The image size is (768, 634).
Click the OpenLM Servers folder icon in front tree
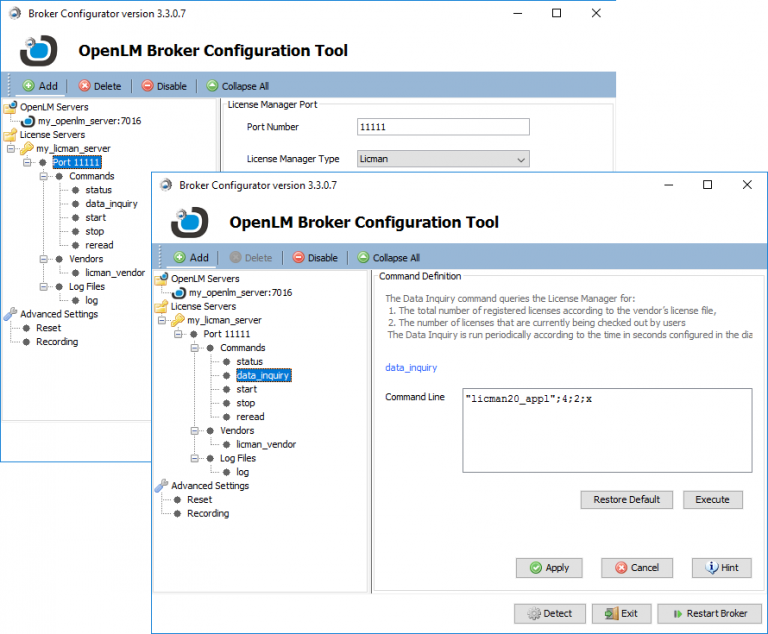161,279
